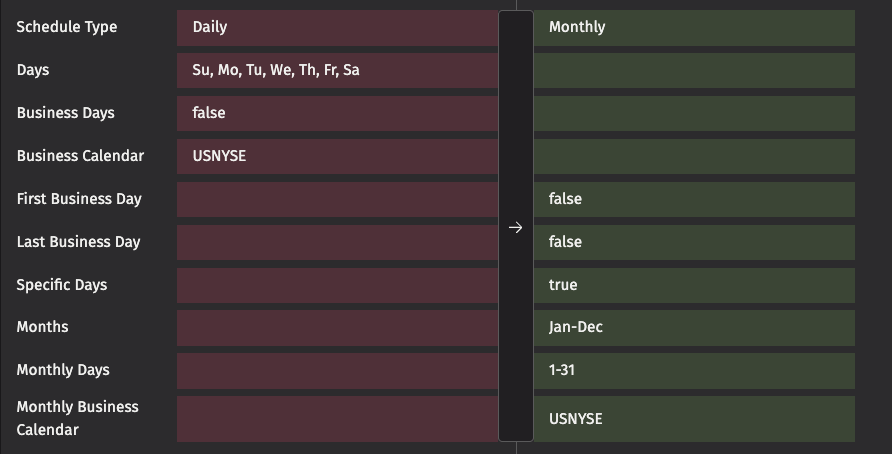Click the First Business Day row label

(x=79, y=199)
